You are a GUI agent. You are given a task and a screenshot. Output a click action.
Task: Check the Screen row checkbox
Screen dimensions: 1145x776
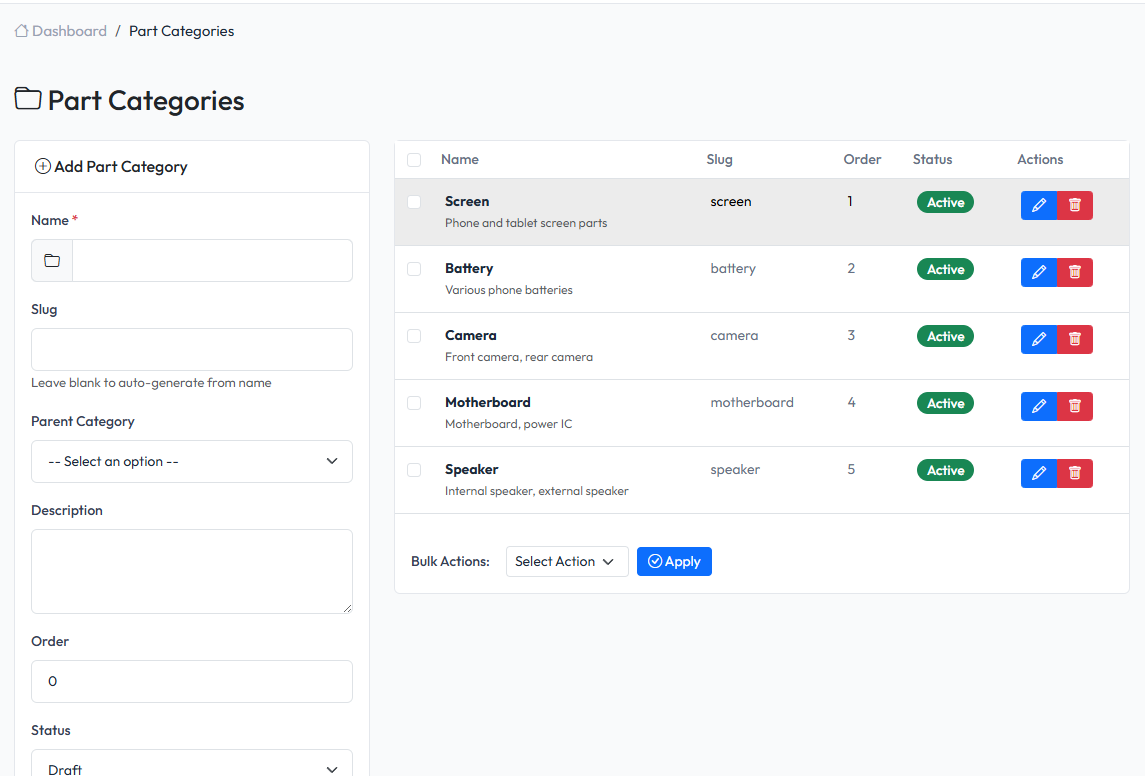point(414,202)
